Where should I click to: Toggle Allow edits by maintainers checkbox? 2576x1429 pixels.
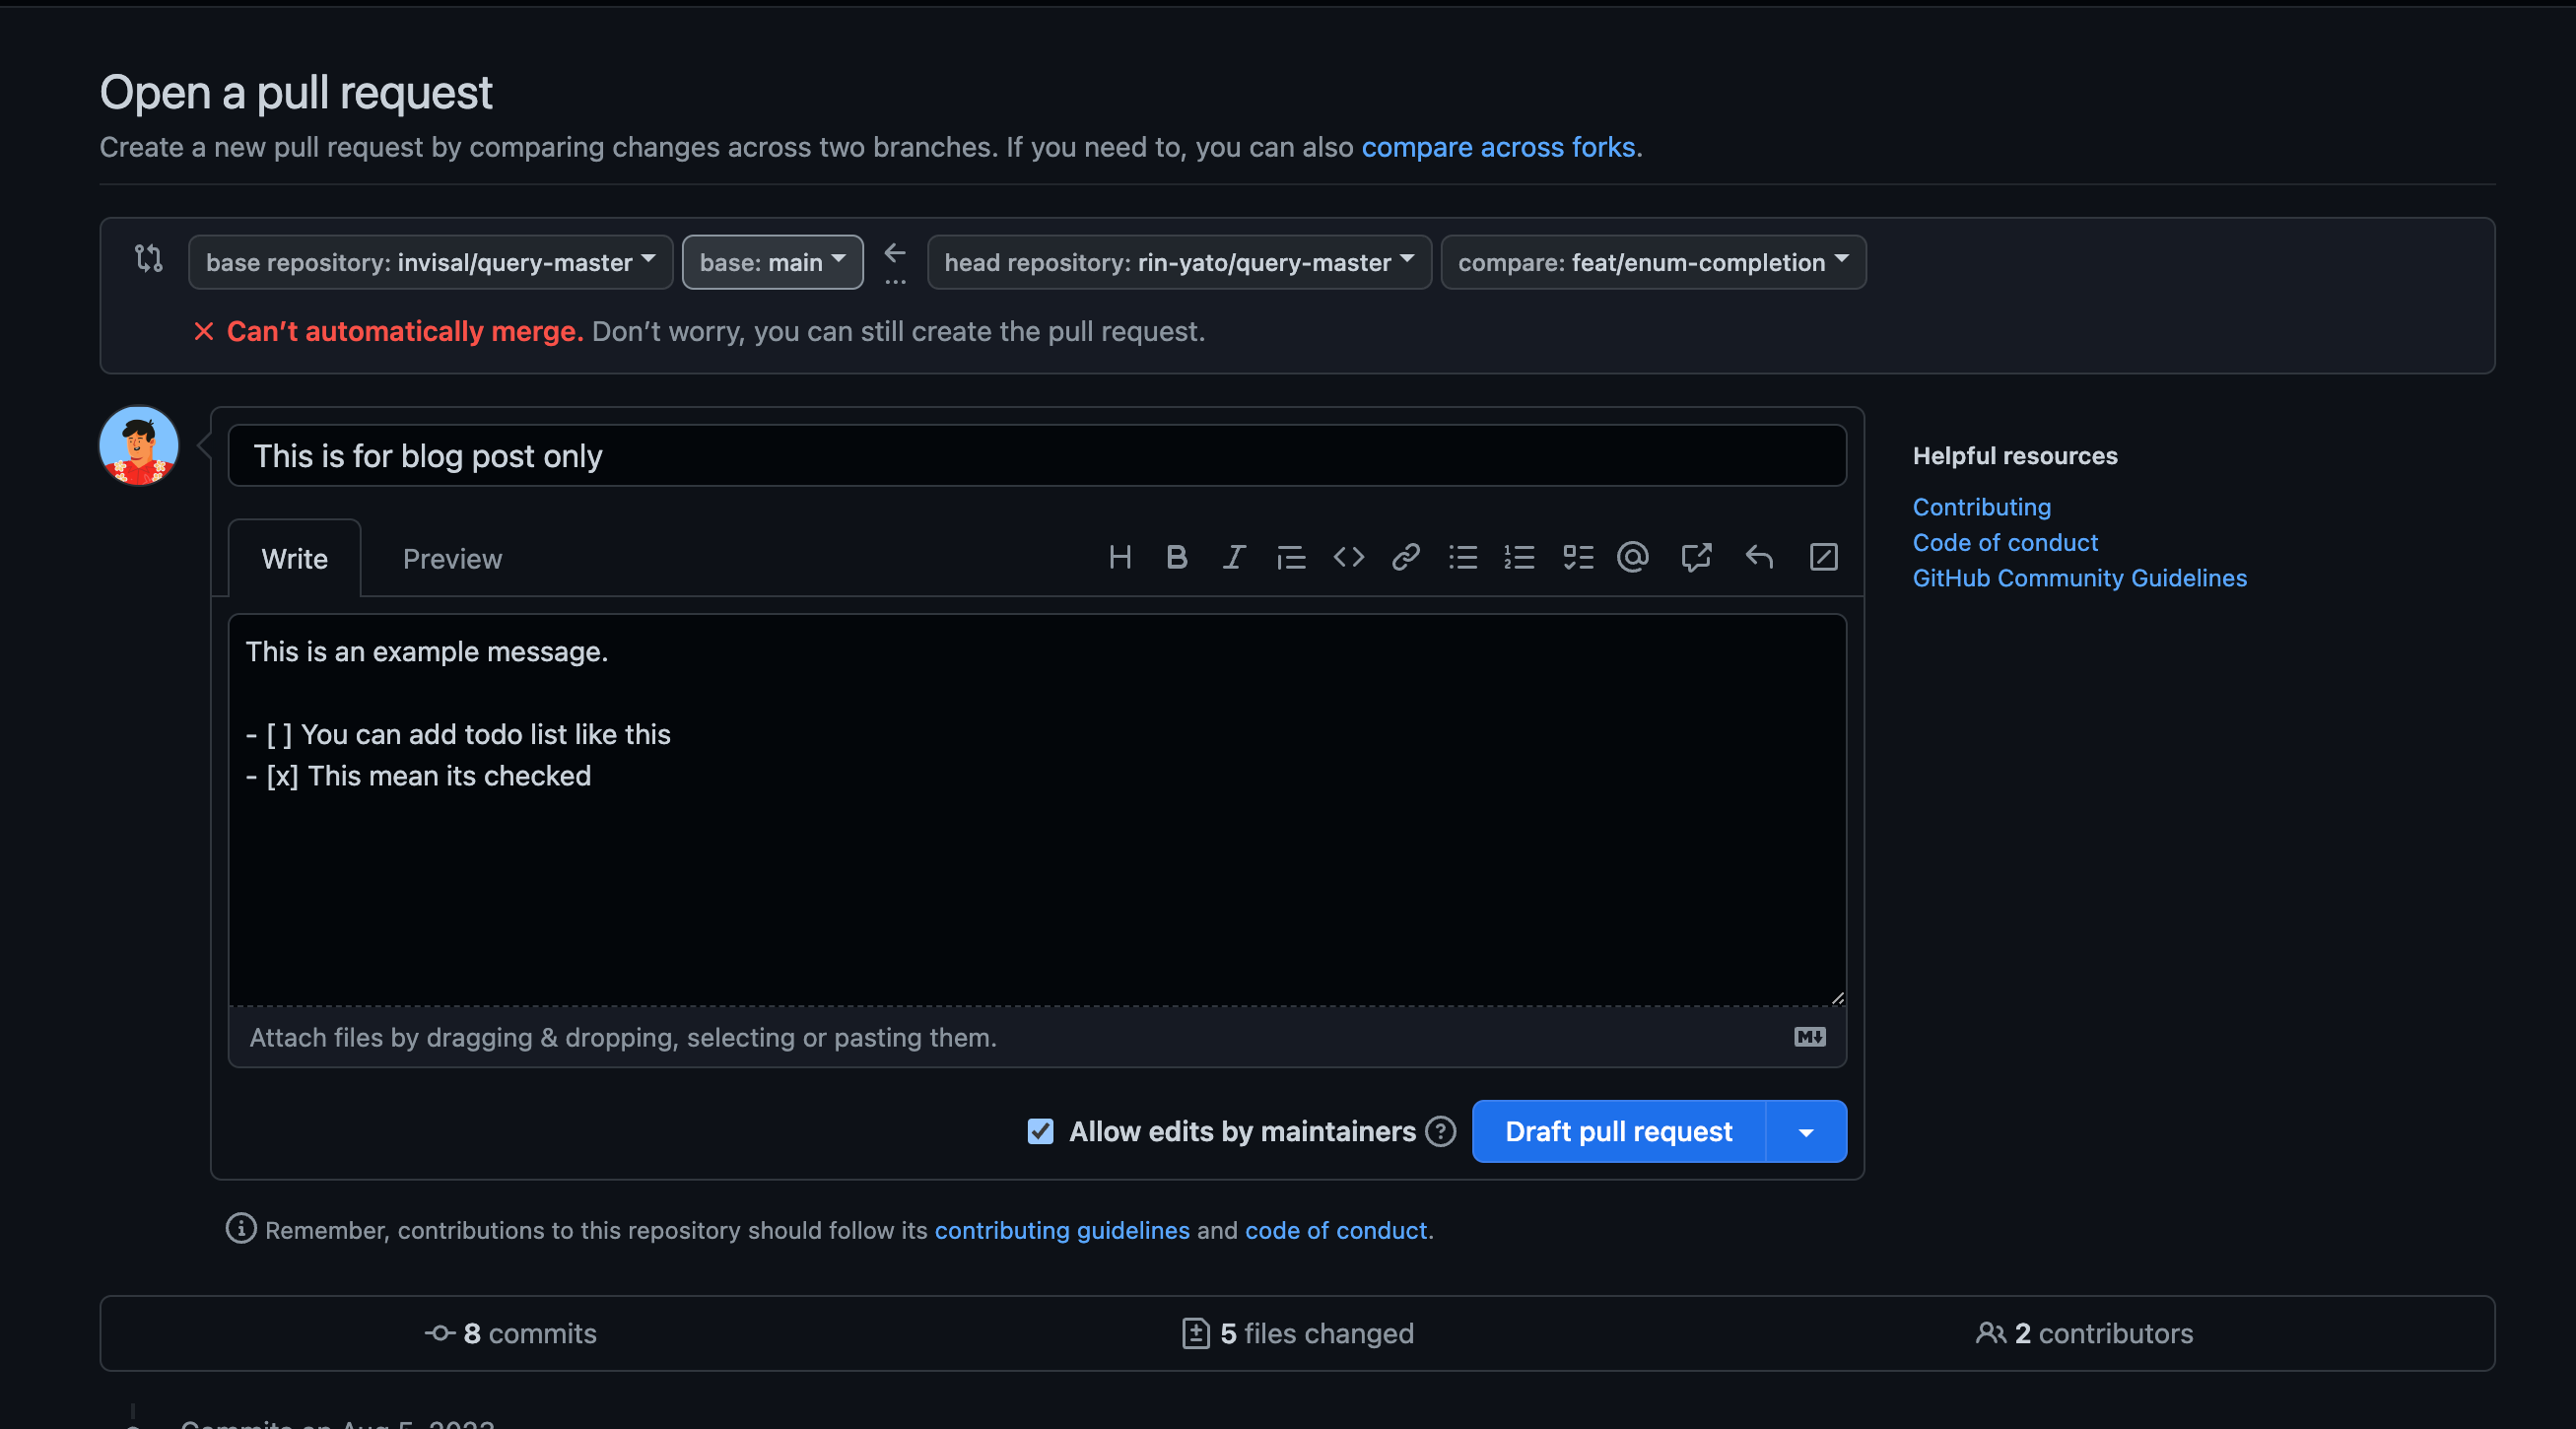coord(1040,1129)
